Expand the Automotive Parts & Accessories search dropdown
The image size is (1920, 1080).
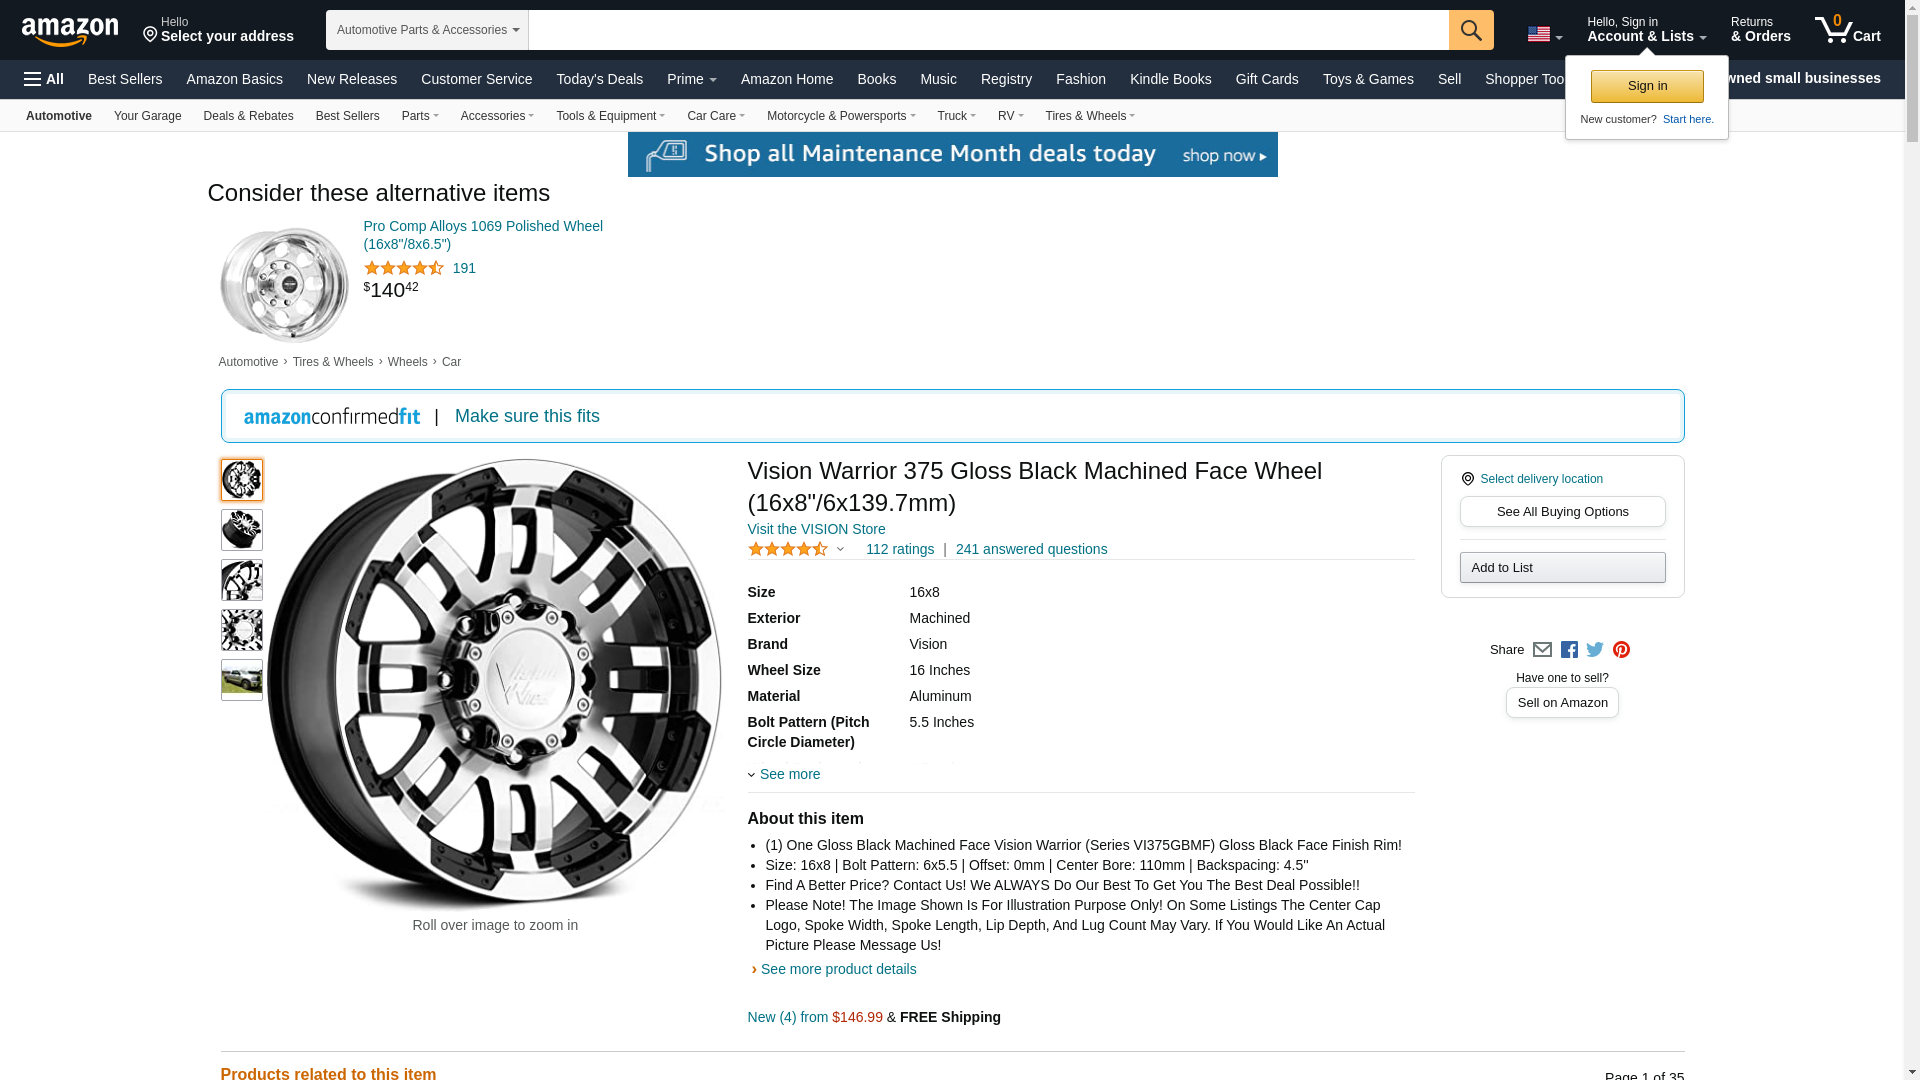point(427,30)
